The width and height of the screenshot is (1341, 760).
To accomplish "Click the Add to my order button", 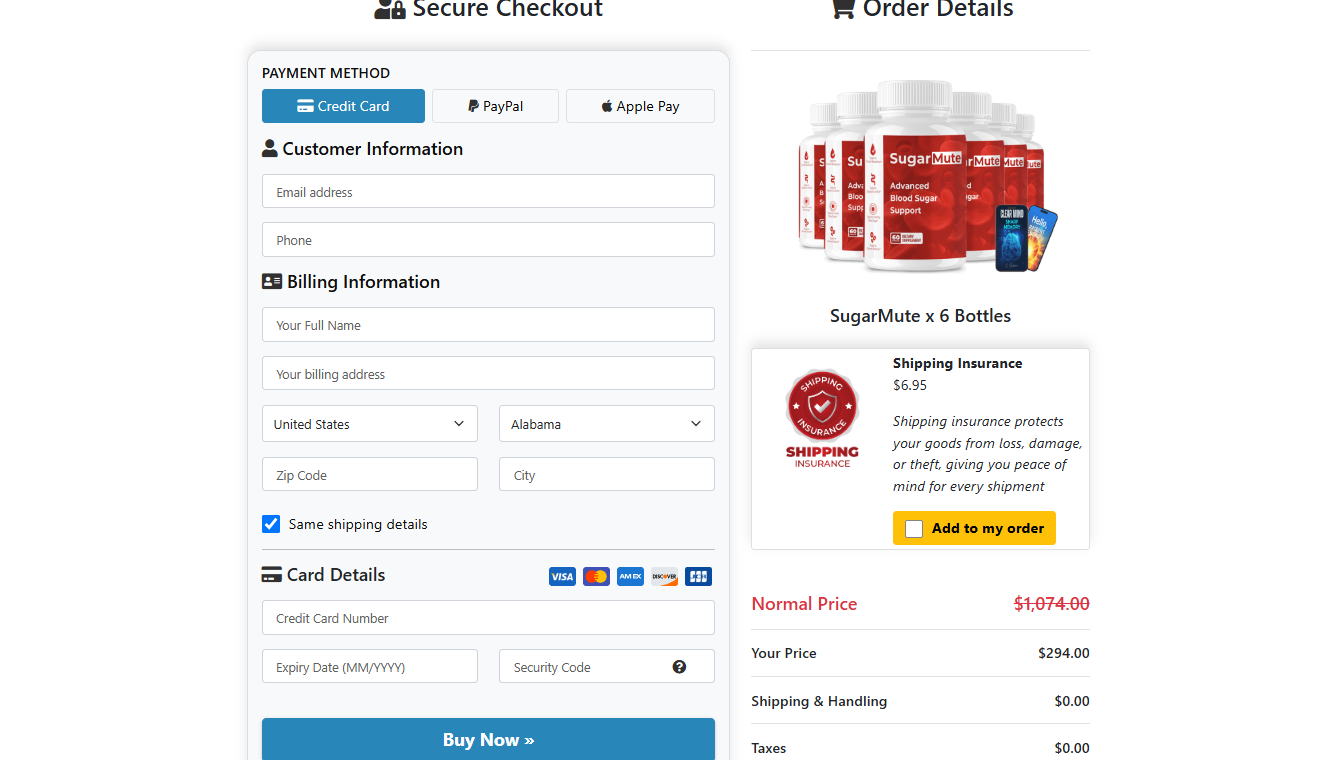I will pos(974,528).
